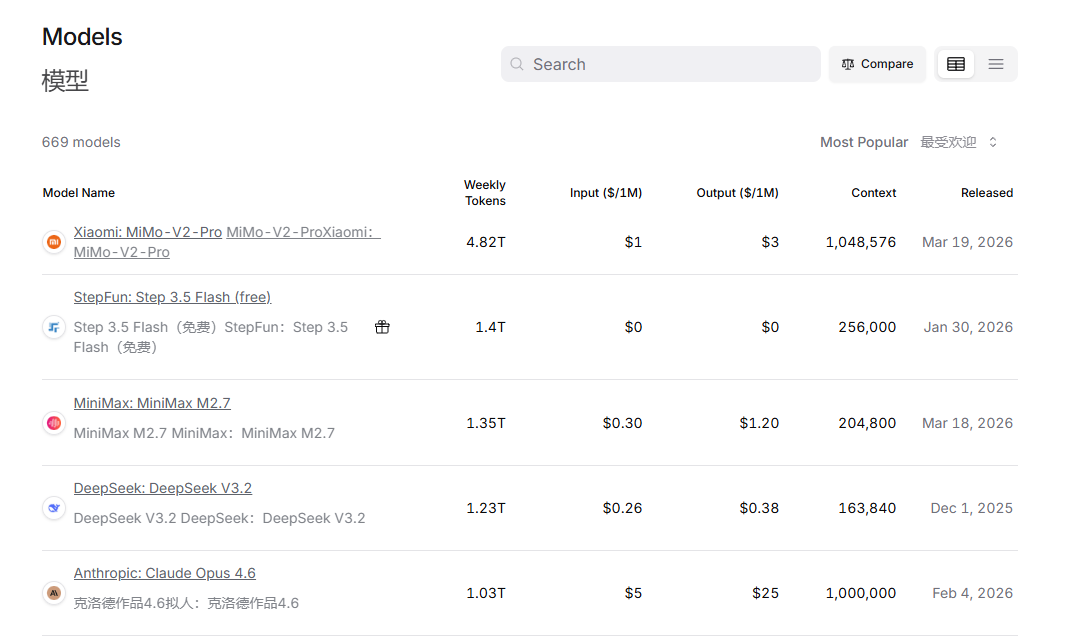Screen dimensions: 1079x638
Task: Click the 1.35T weekly tokens value
Action: click(486, 423)
